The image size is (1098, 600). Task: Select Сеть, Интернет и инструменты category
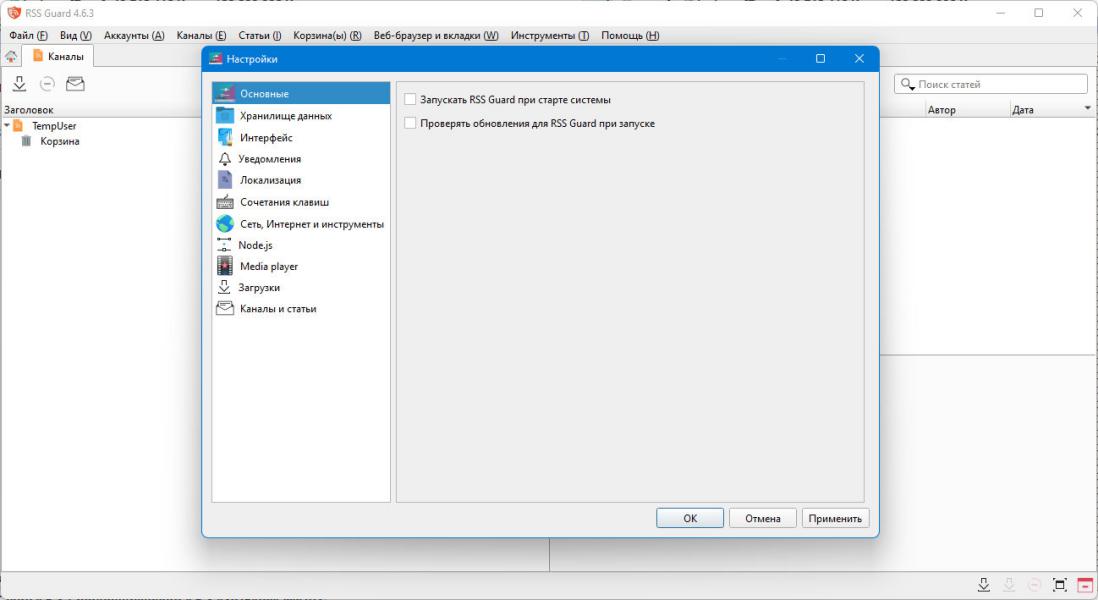click(x=300, y=224)
